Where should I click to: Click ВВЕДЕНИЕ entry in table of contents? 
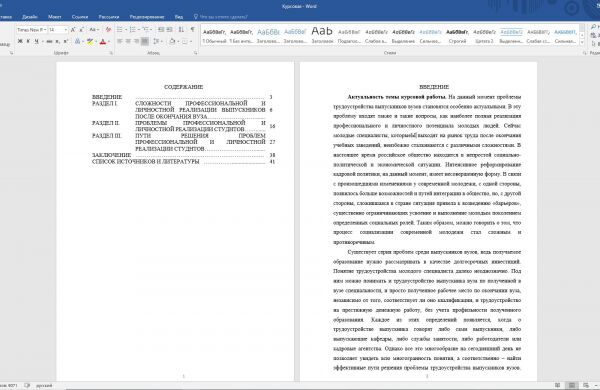point(107,97)
